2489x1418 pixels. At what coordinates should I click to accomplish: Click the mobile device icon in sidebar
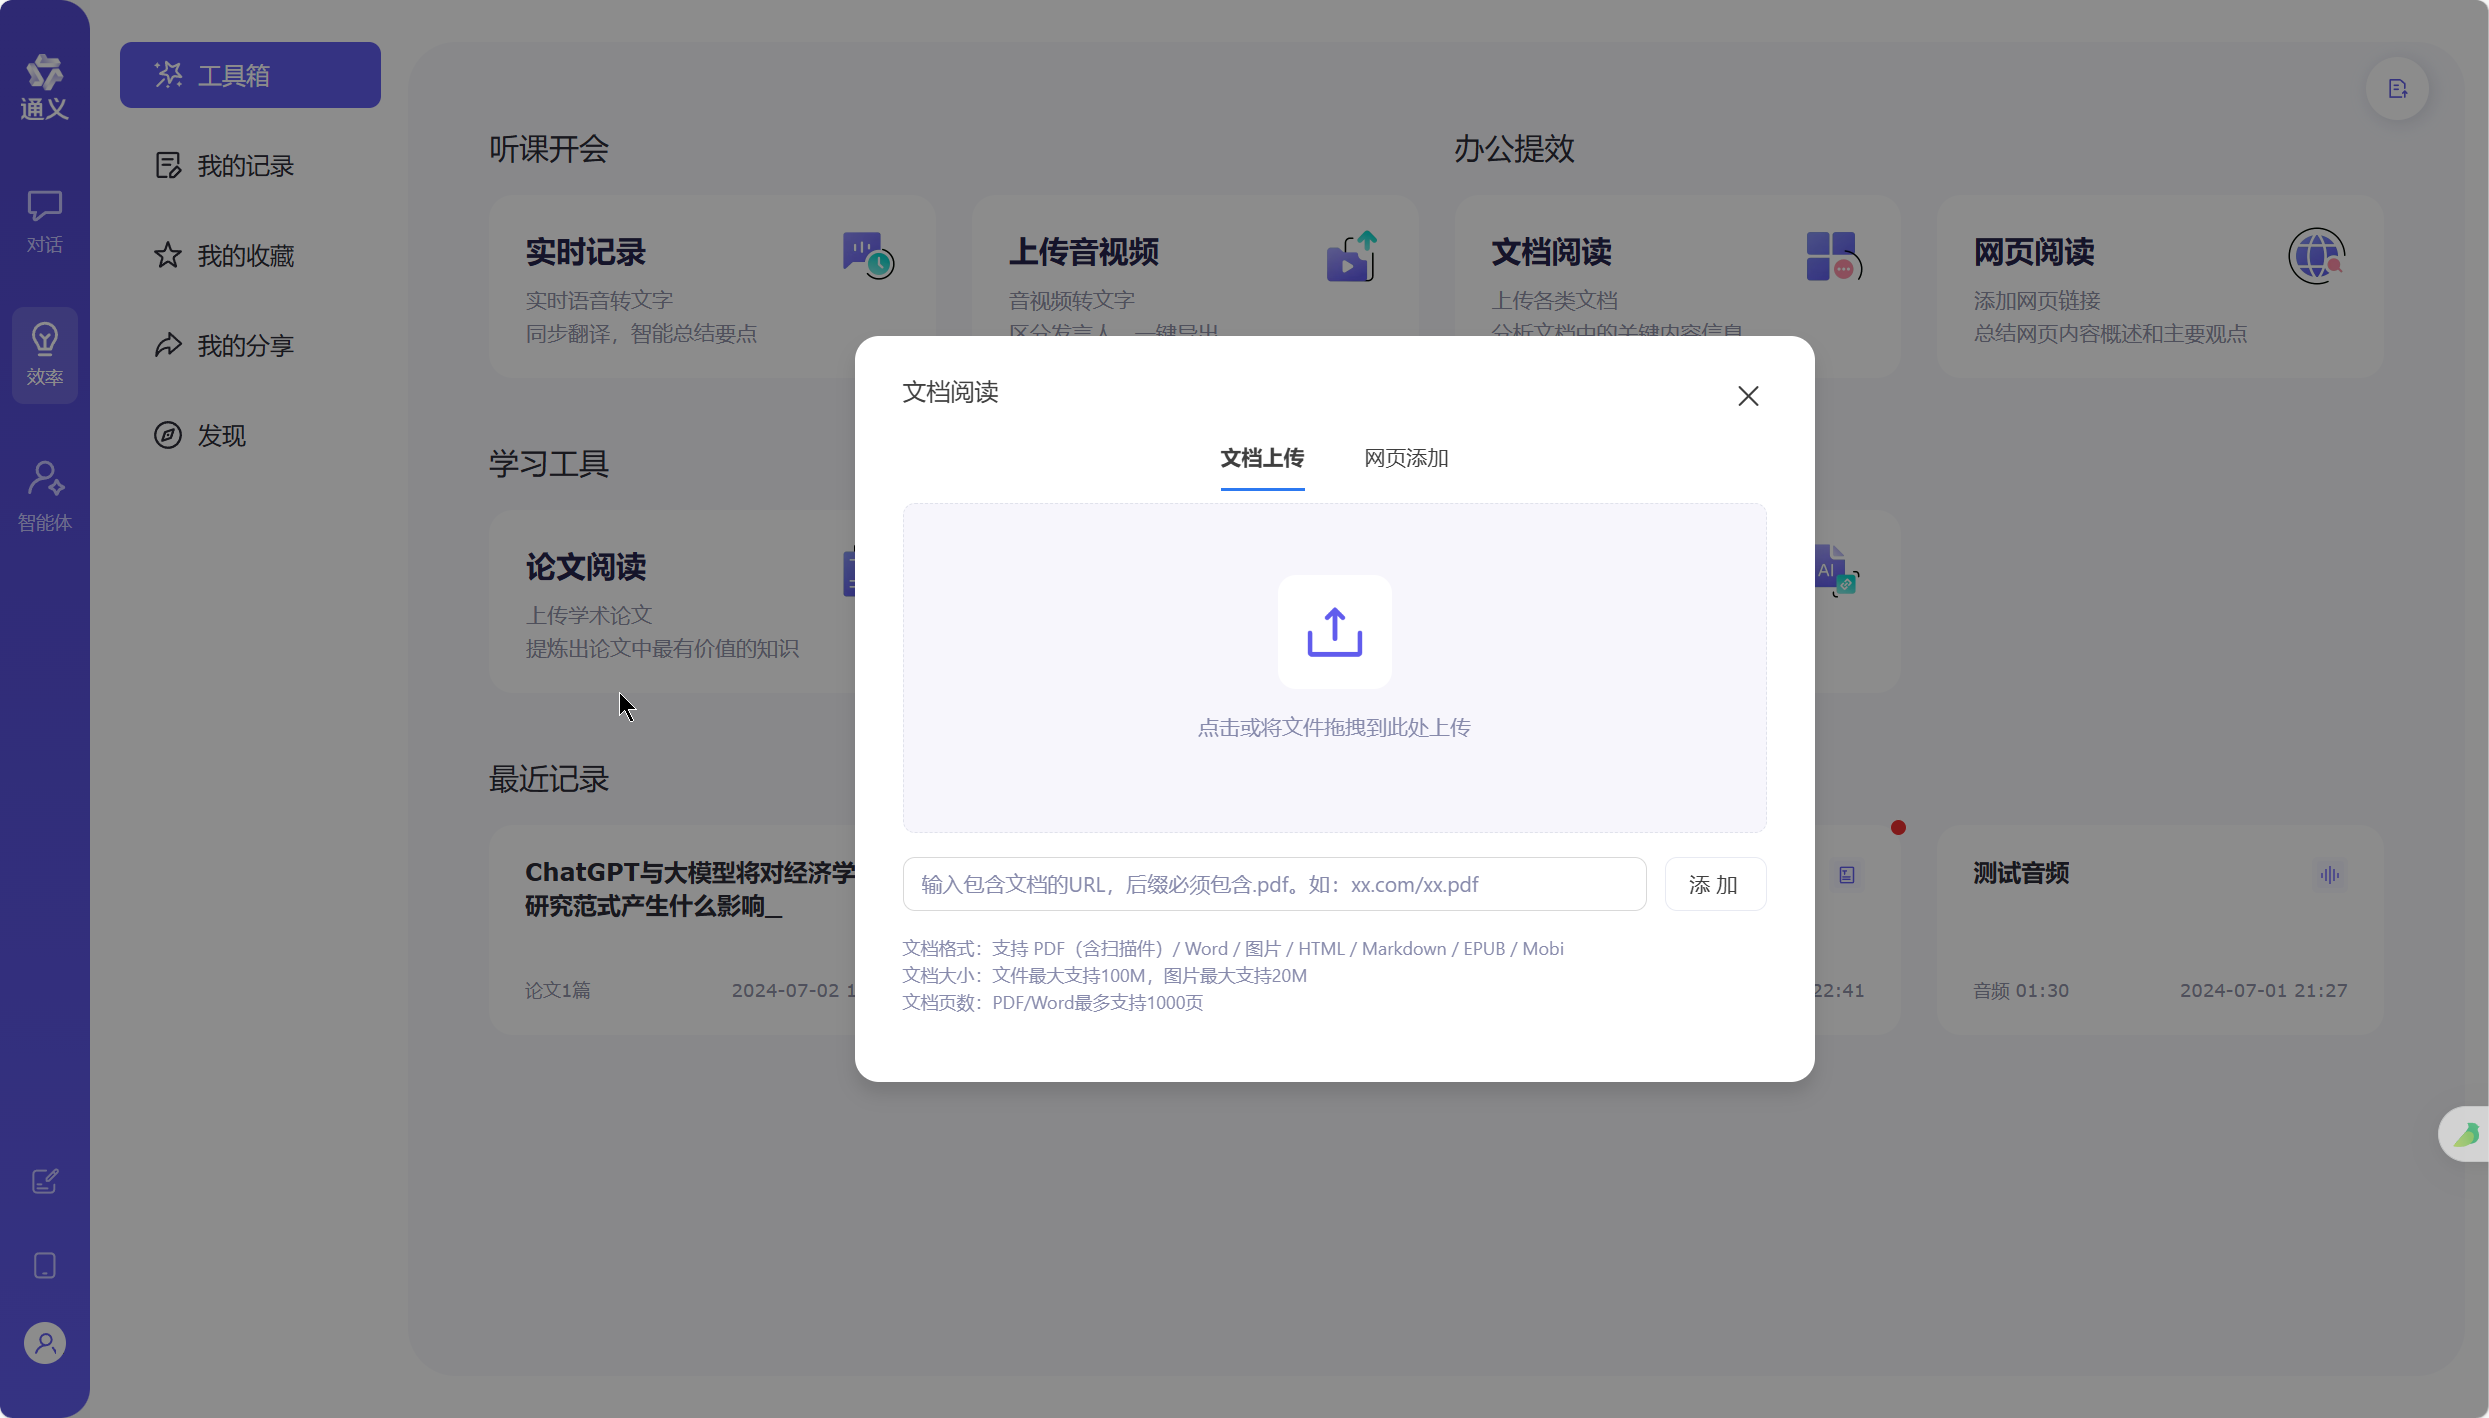tap(44, 1265)
